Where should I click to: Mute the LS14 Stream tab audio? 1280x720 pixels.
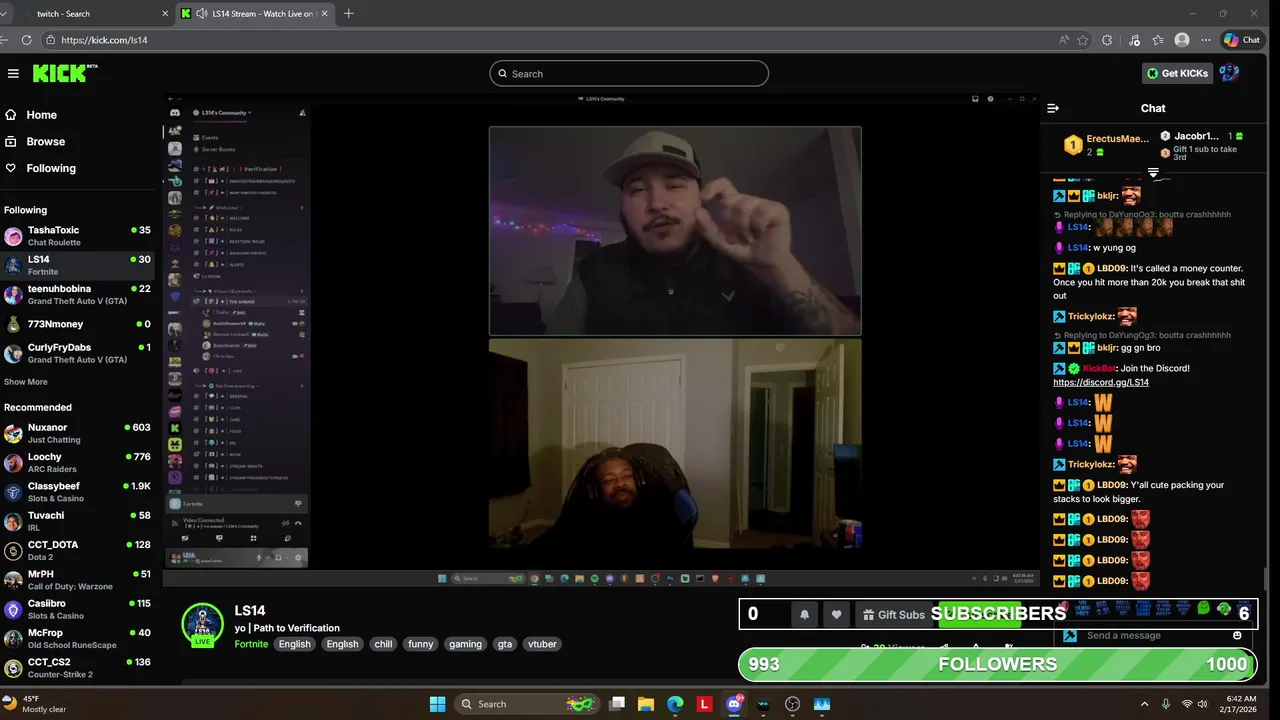201,14
